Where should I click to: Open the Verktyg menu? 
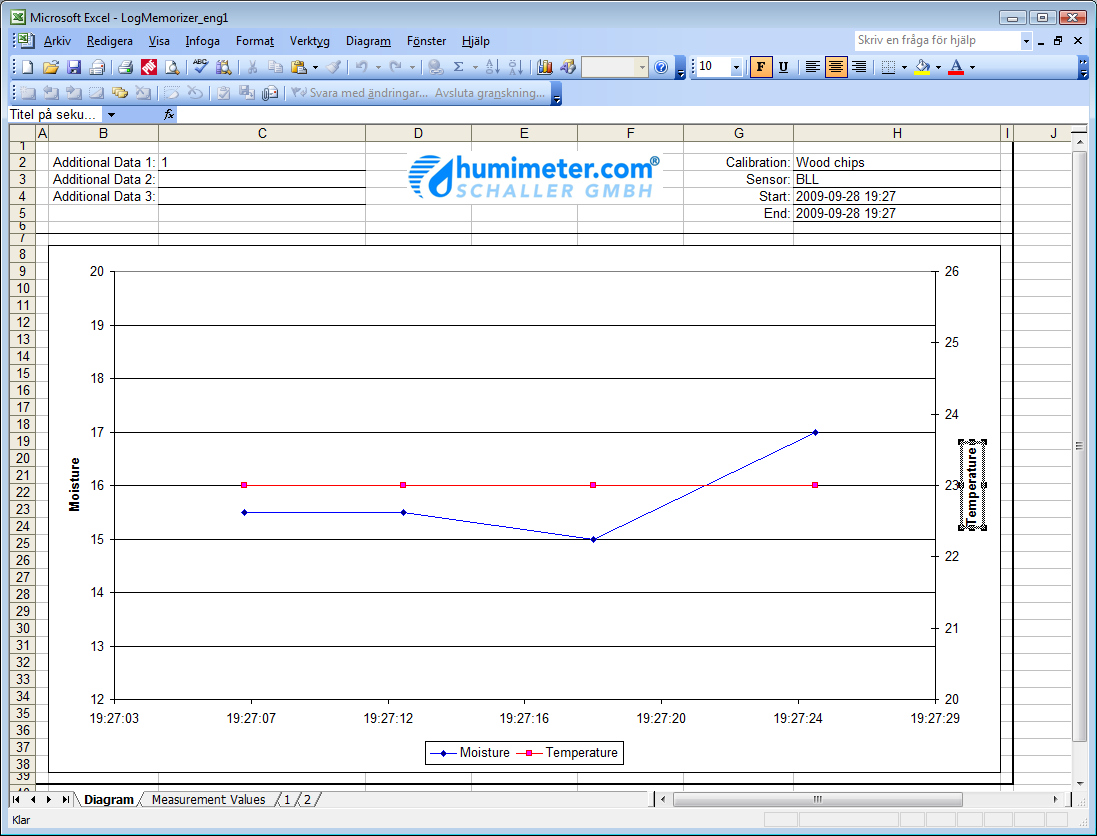[310, 41]
